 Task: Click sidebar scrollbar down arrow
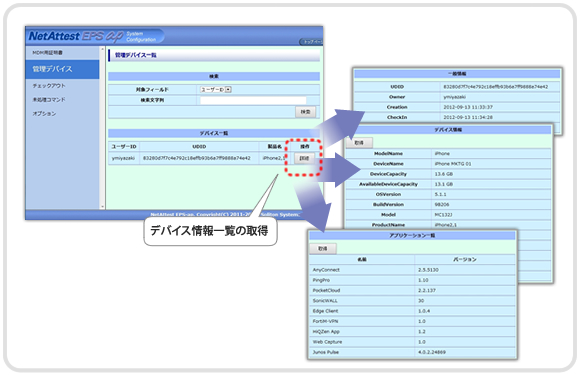pyautogui.click(x=102, y=207)
